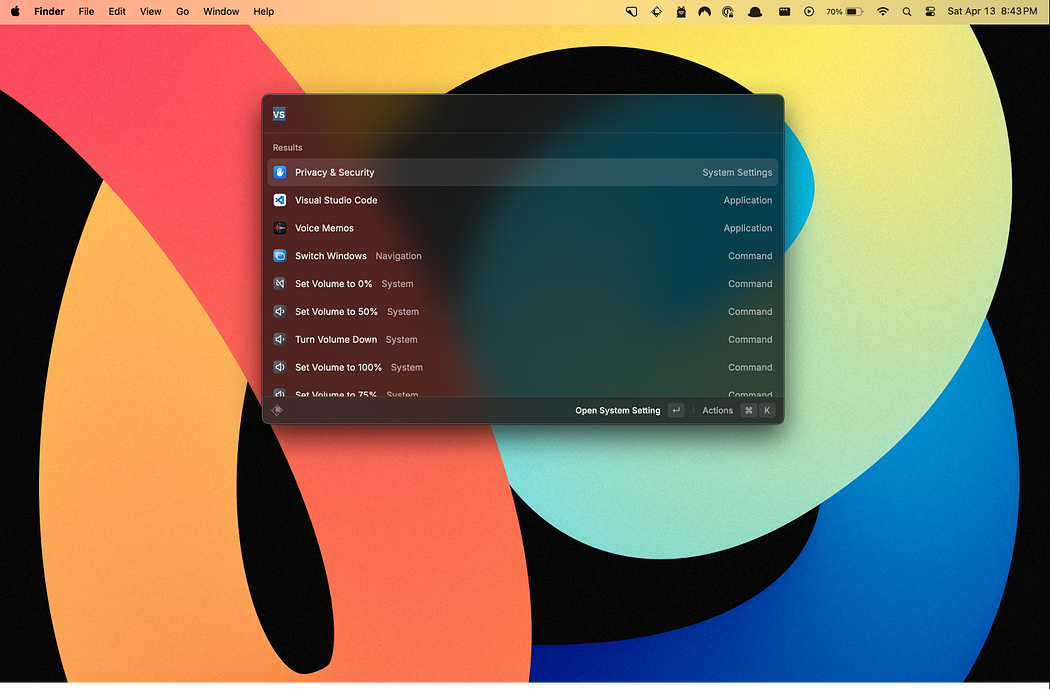Click the cat-face menu bar icon

[681, 11]
